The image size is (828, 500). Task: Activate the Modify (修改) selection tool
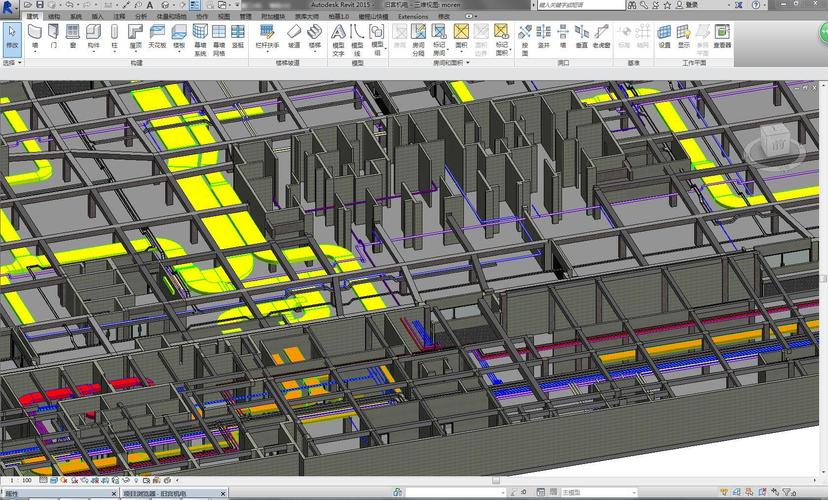click(12, 38)
